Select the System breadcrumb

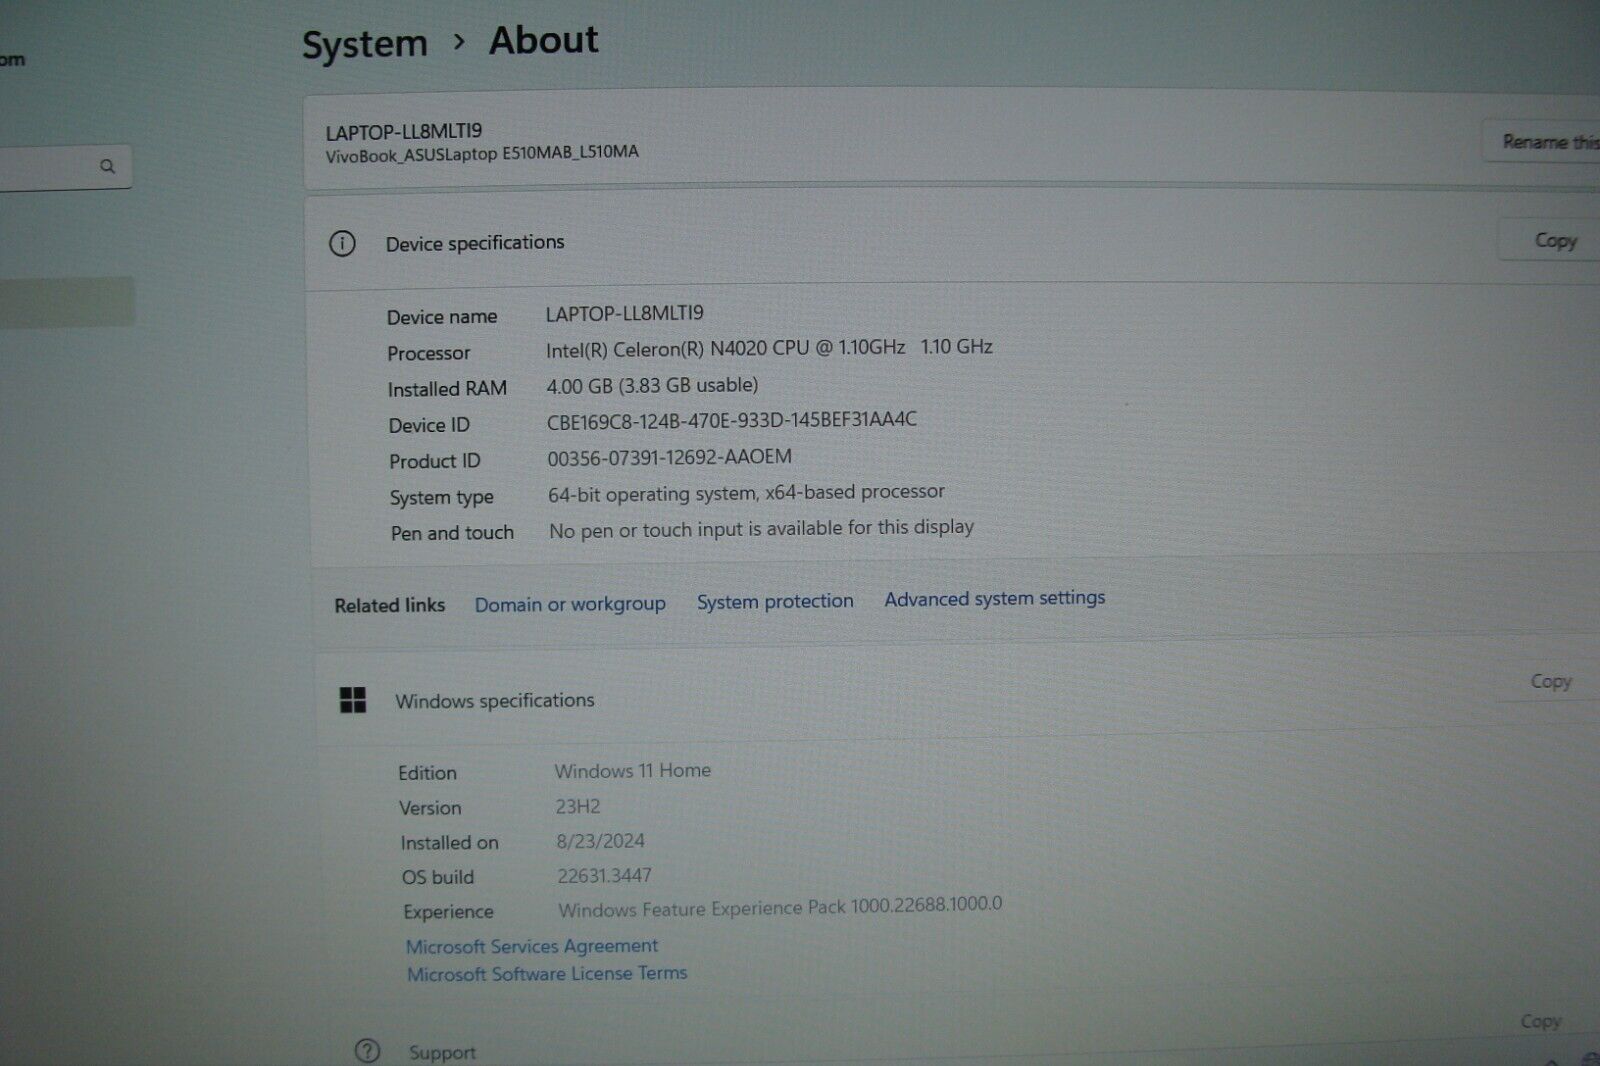[363, 42]
